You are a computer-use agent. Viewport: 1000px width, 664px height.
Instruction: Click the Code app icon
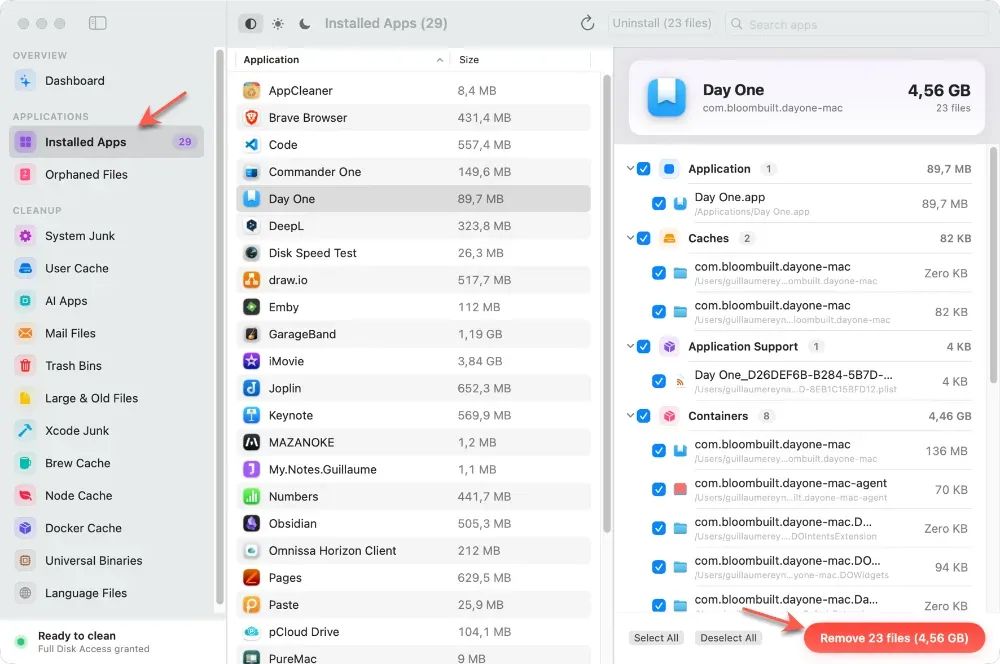click(x=251, y=145)
